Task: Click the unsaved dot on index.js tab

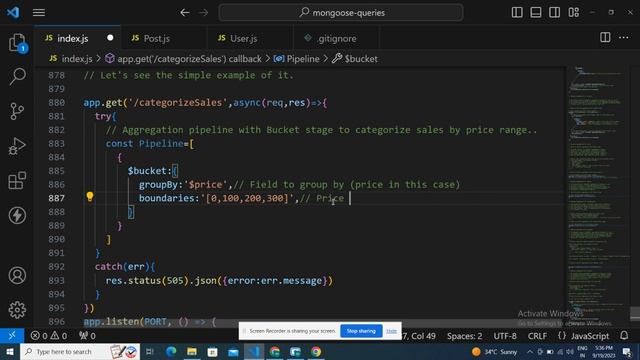Action: (110, 38)
